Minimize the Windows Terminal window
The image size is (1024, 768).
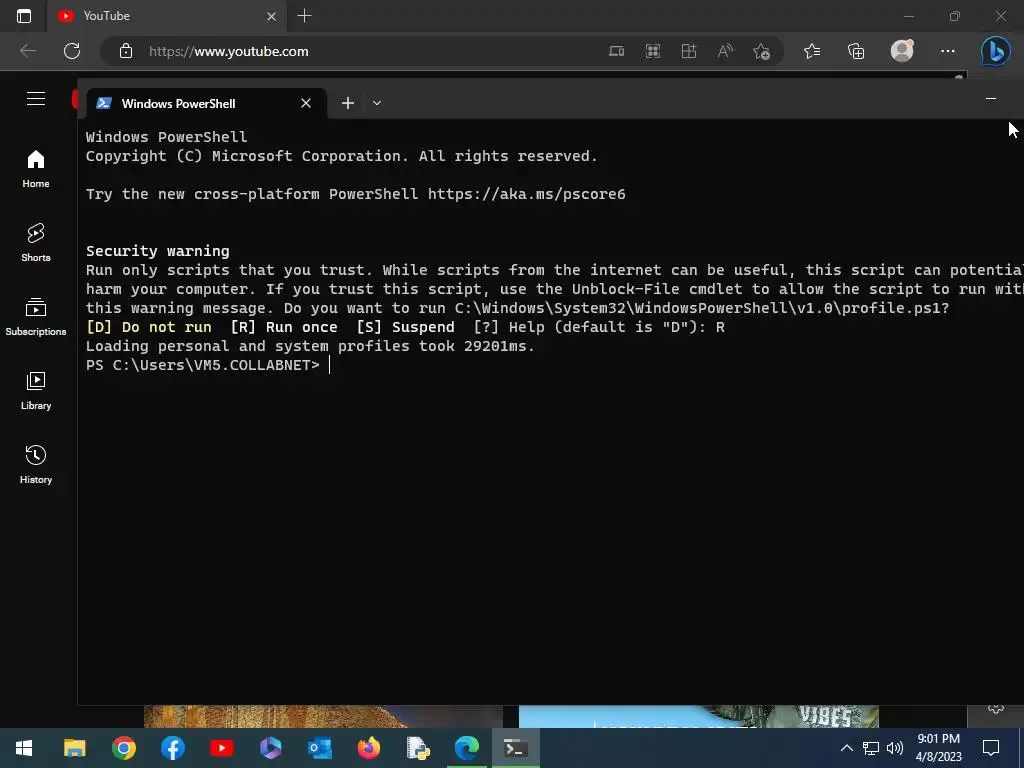point(991,99)
